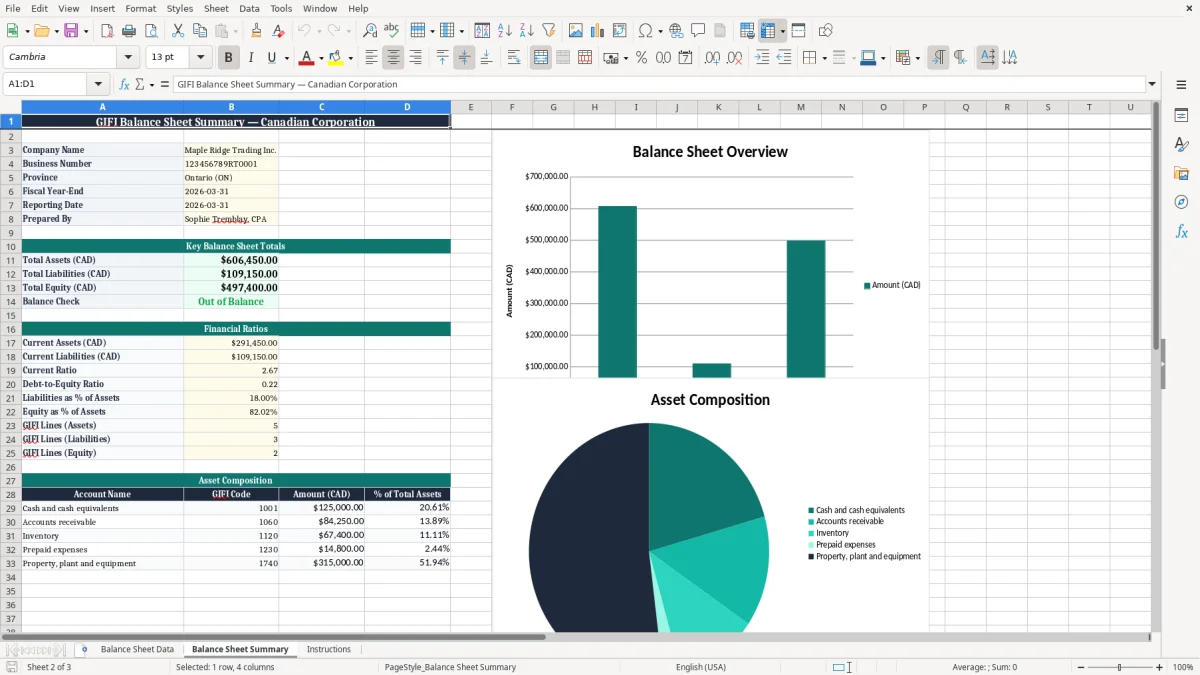The image size is (1200, 675).
Task: Apply yellow background color swatch
Action: pos(335,58)
